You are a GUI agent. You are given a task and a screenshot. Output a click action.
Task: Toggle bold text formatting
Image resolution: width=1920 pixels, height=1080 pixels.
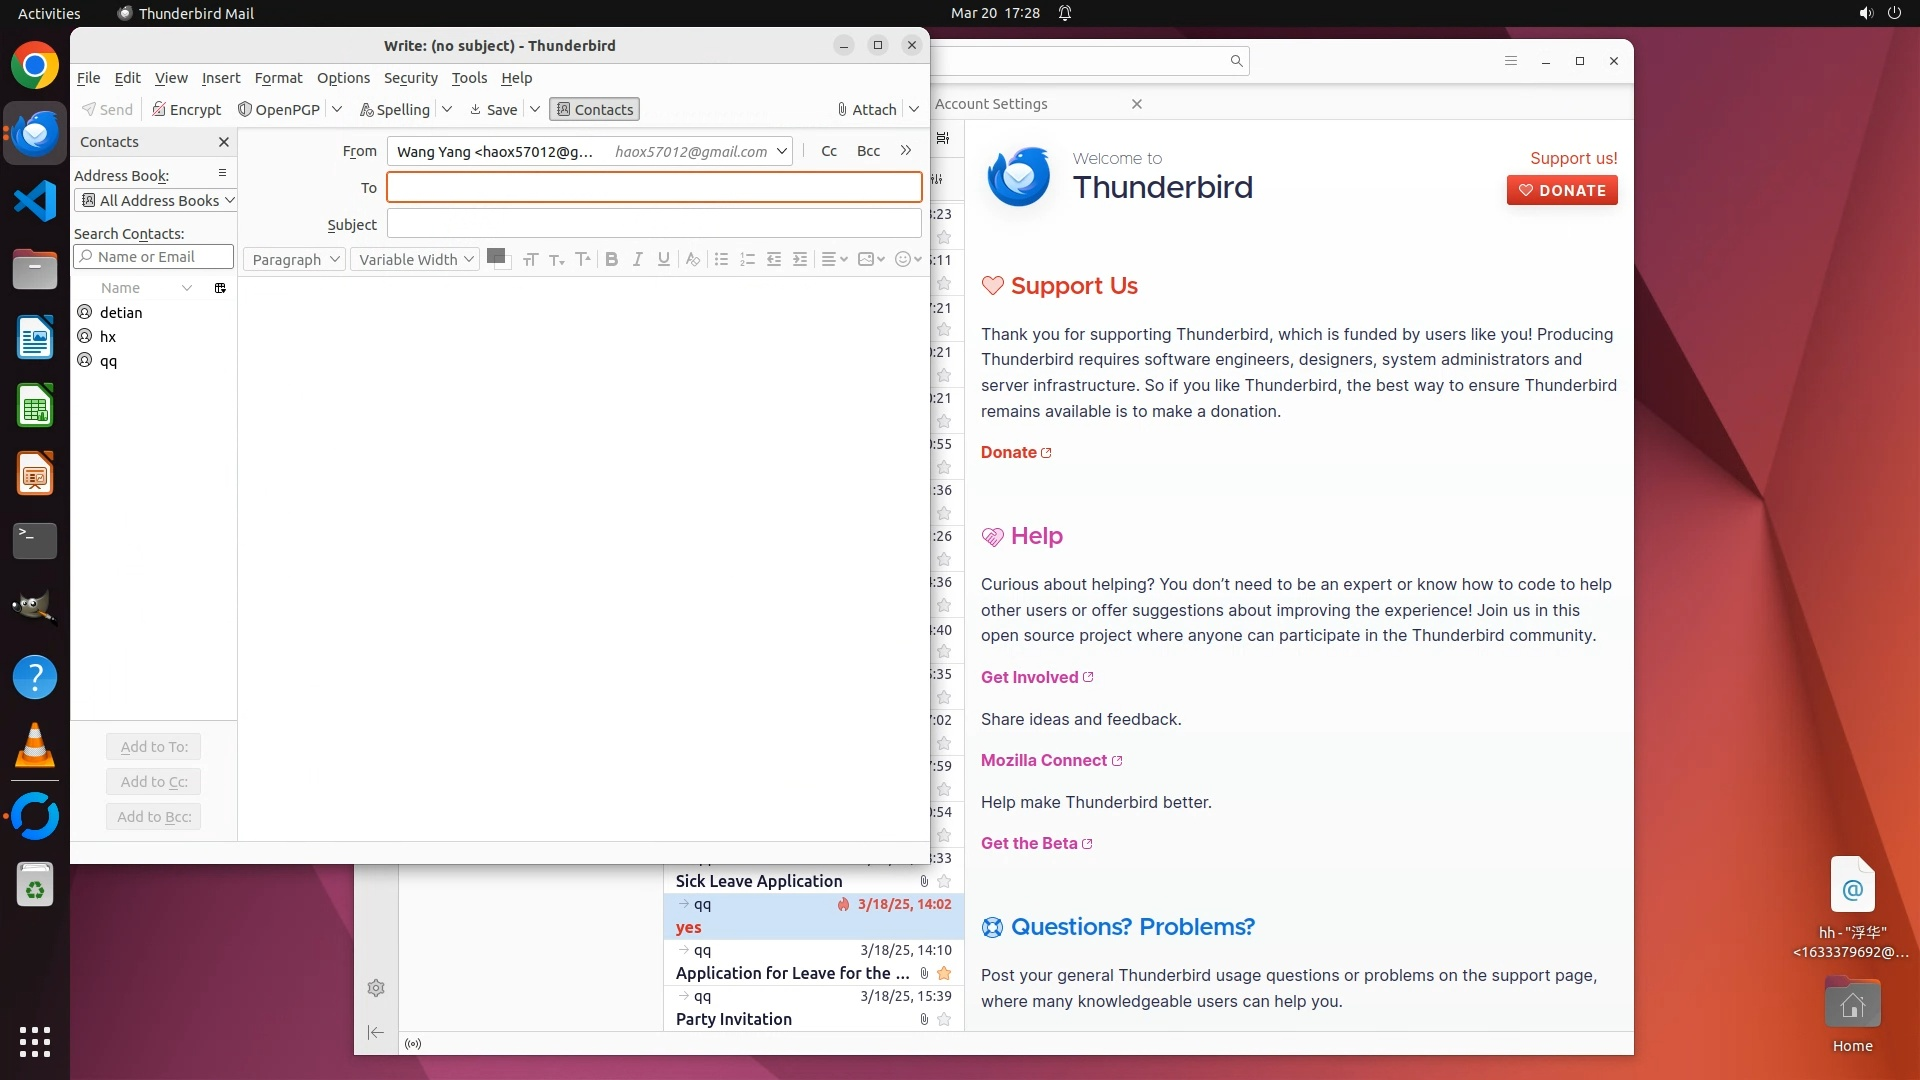coord(611,259)
